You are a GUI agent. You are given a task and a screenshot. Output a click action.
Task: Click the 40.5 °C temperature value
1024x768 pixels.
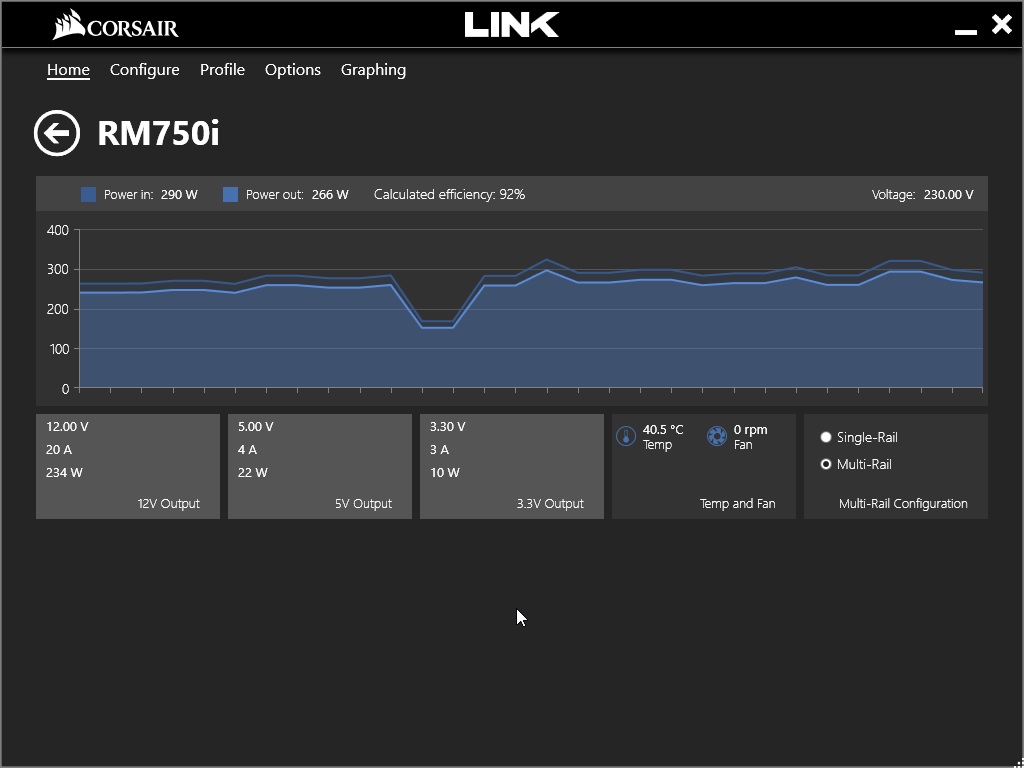point(663,430)
